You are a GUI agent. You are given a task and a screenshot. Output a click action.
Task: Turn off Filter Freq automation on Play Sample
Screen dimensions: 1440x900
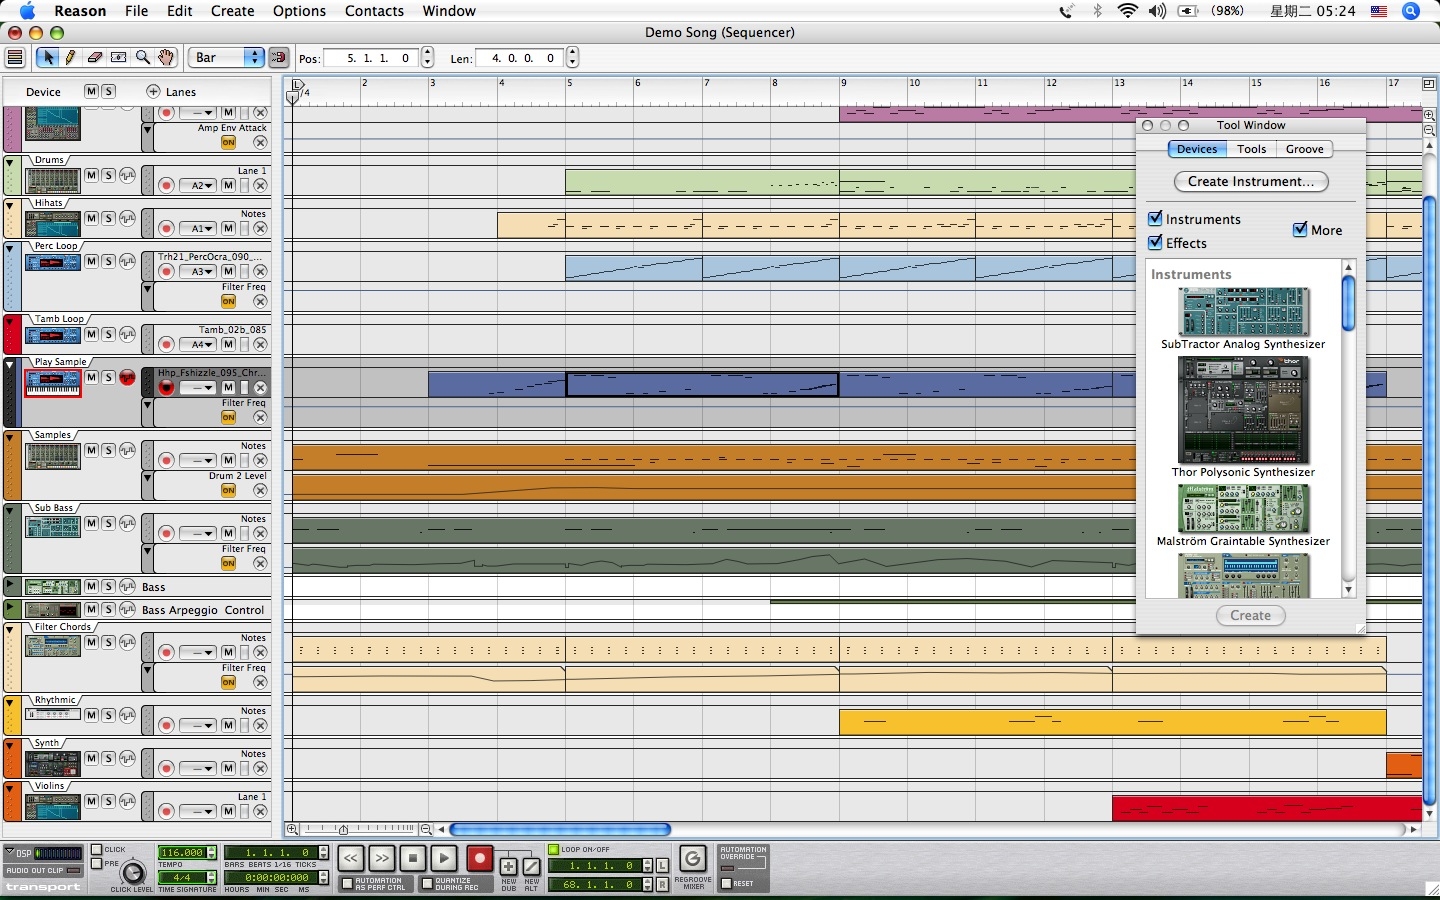coord(229,417)
